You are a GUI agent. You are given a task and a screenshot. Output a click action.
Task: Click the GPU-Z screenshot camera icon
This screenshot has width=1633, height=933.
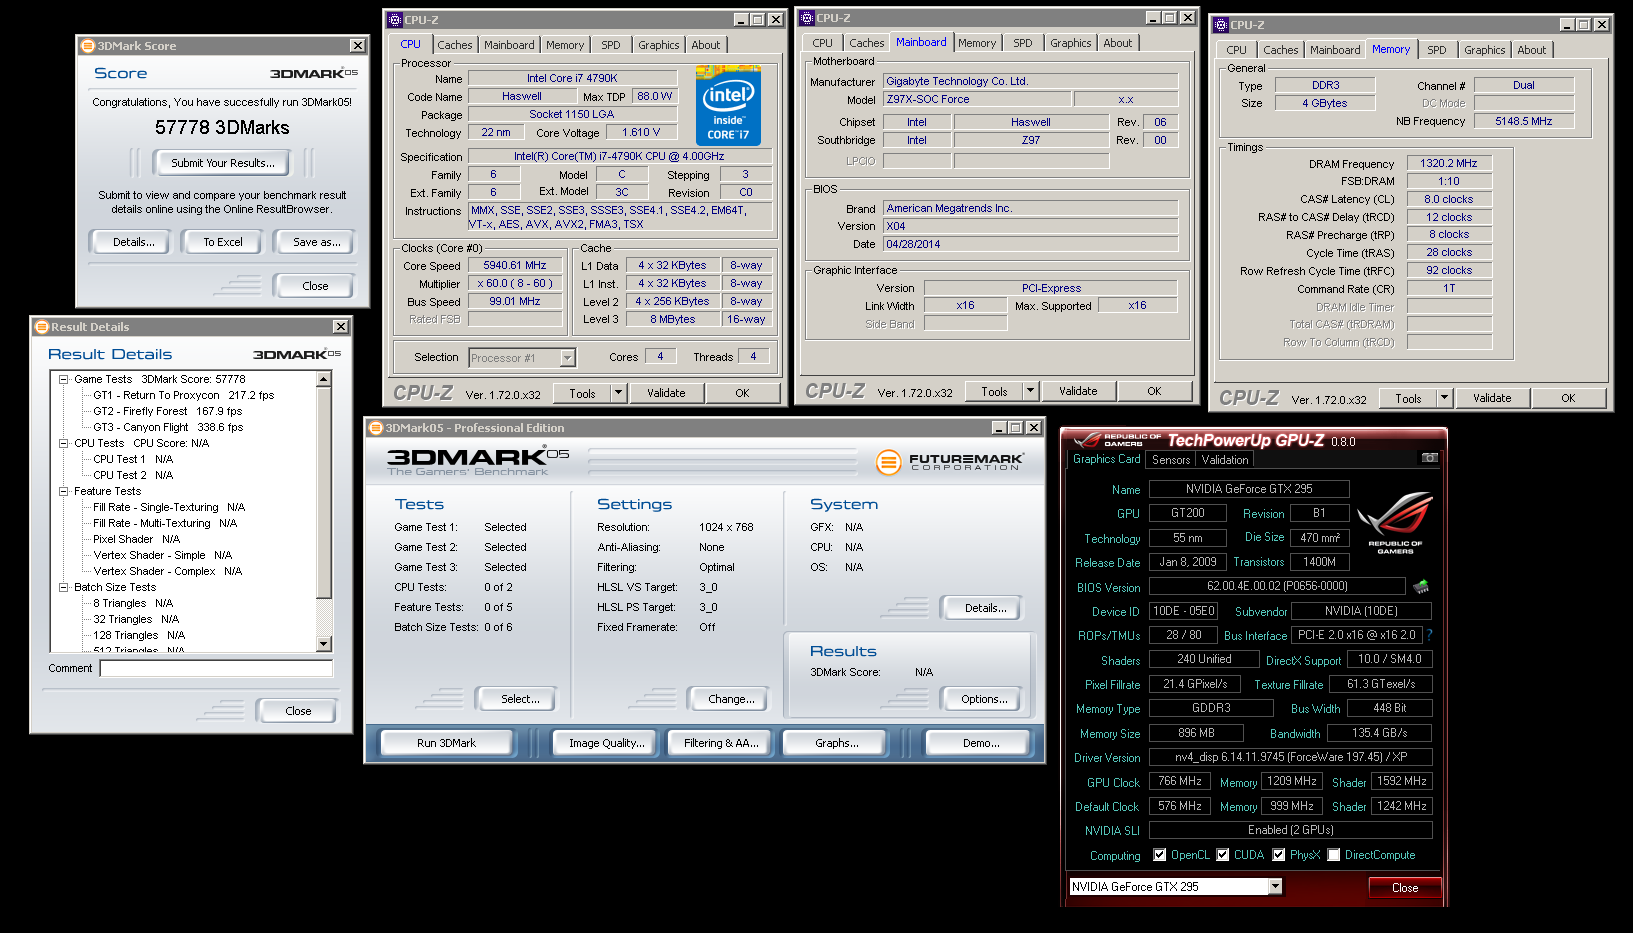pos(1430,458)
